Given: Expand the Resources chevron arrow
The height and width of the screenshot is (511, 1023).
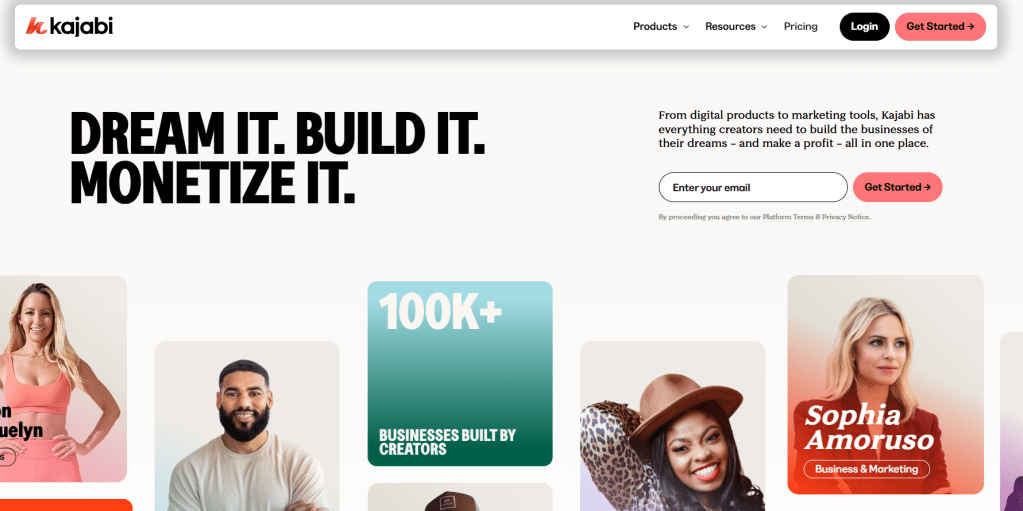Looking at the screenshot, I should pos(764,27).
